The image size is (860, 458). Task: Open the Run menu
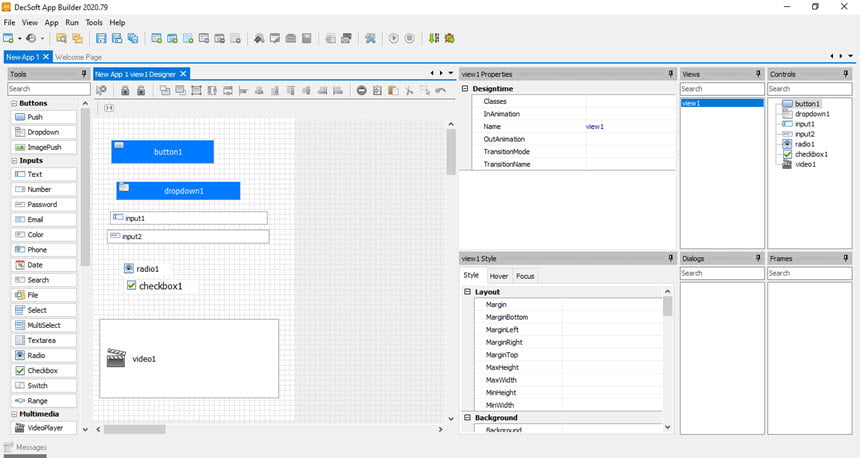click(x=72, y=22)
